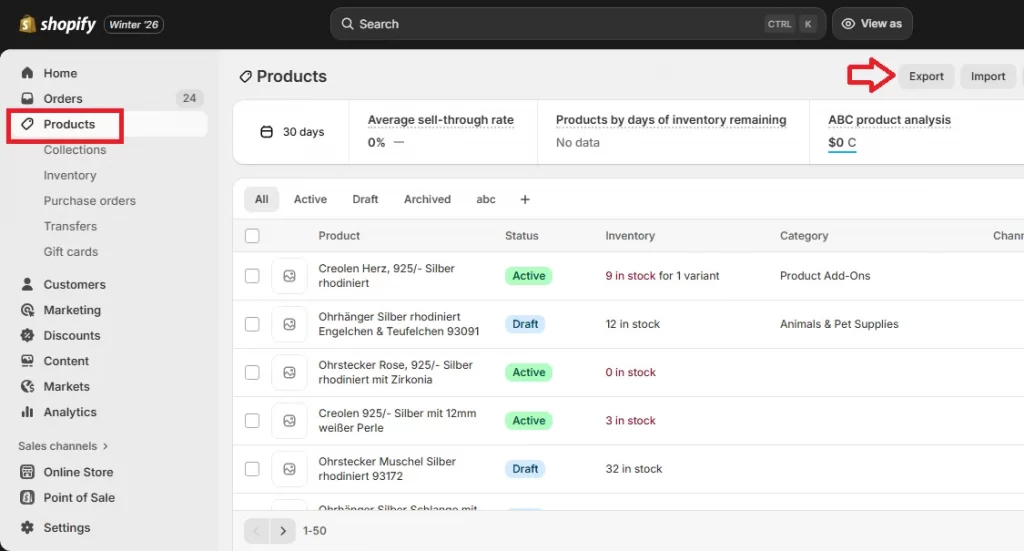Click the Orders inbox icon
This screenshot has width=1024, height=551.
(27, 99)
